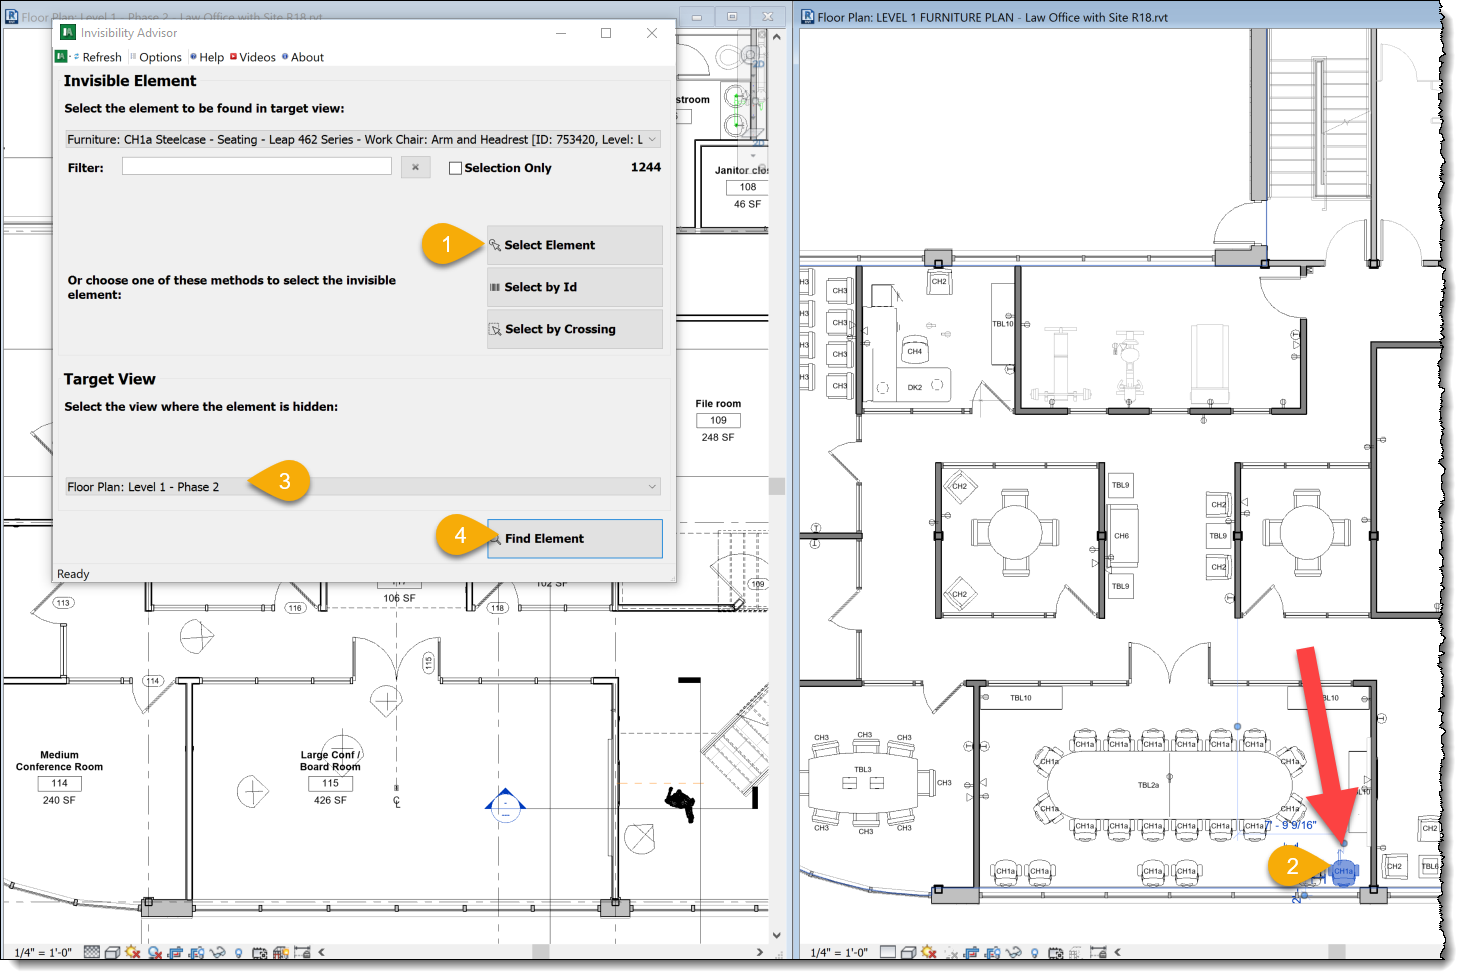Image resolution: width=1466 pixels, height=980 pixels.
Task: Open the Options menu in Invisibility Advisor
Action: (155, 57)
